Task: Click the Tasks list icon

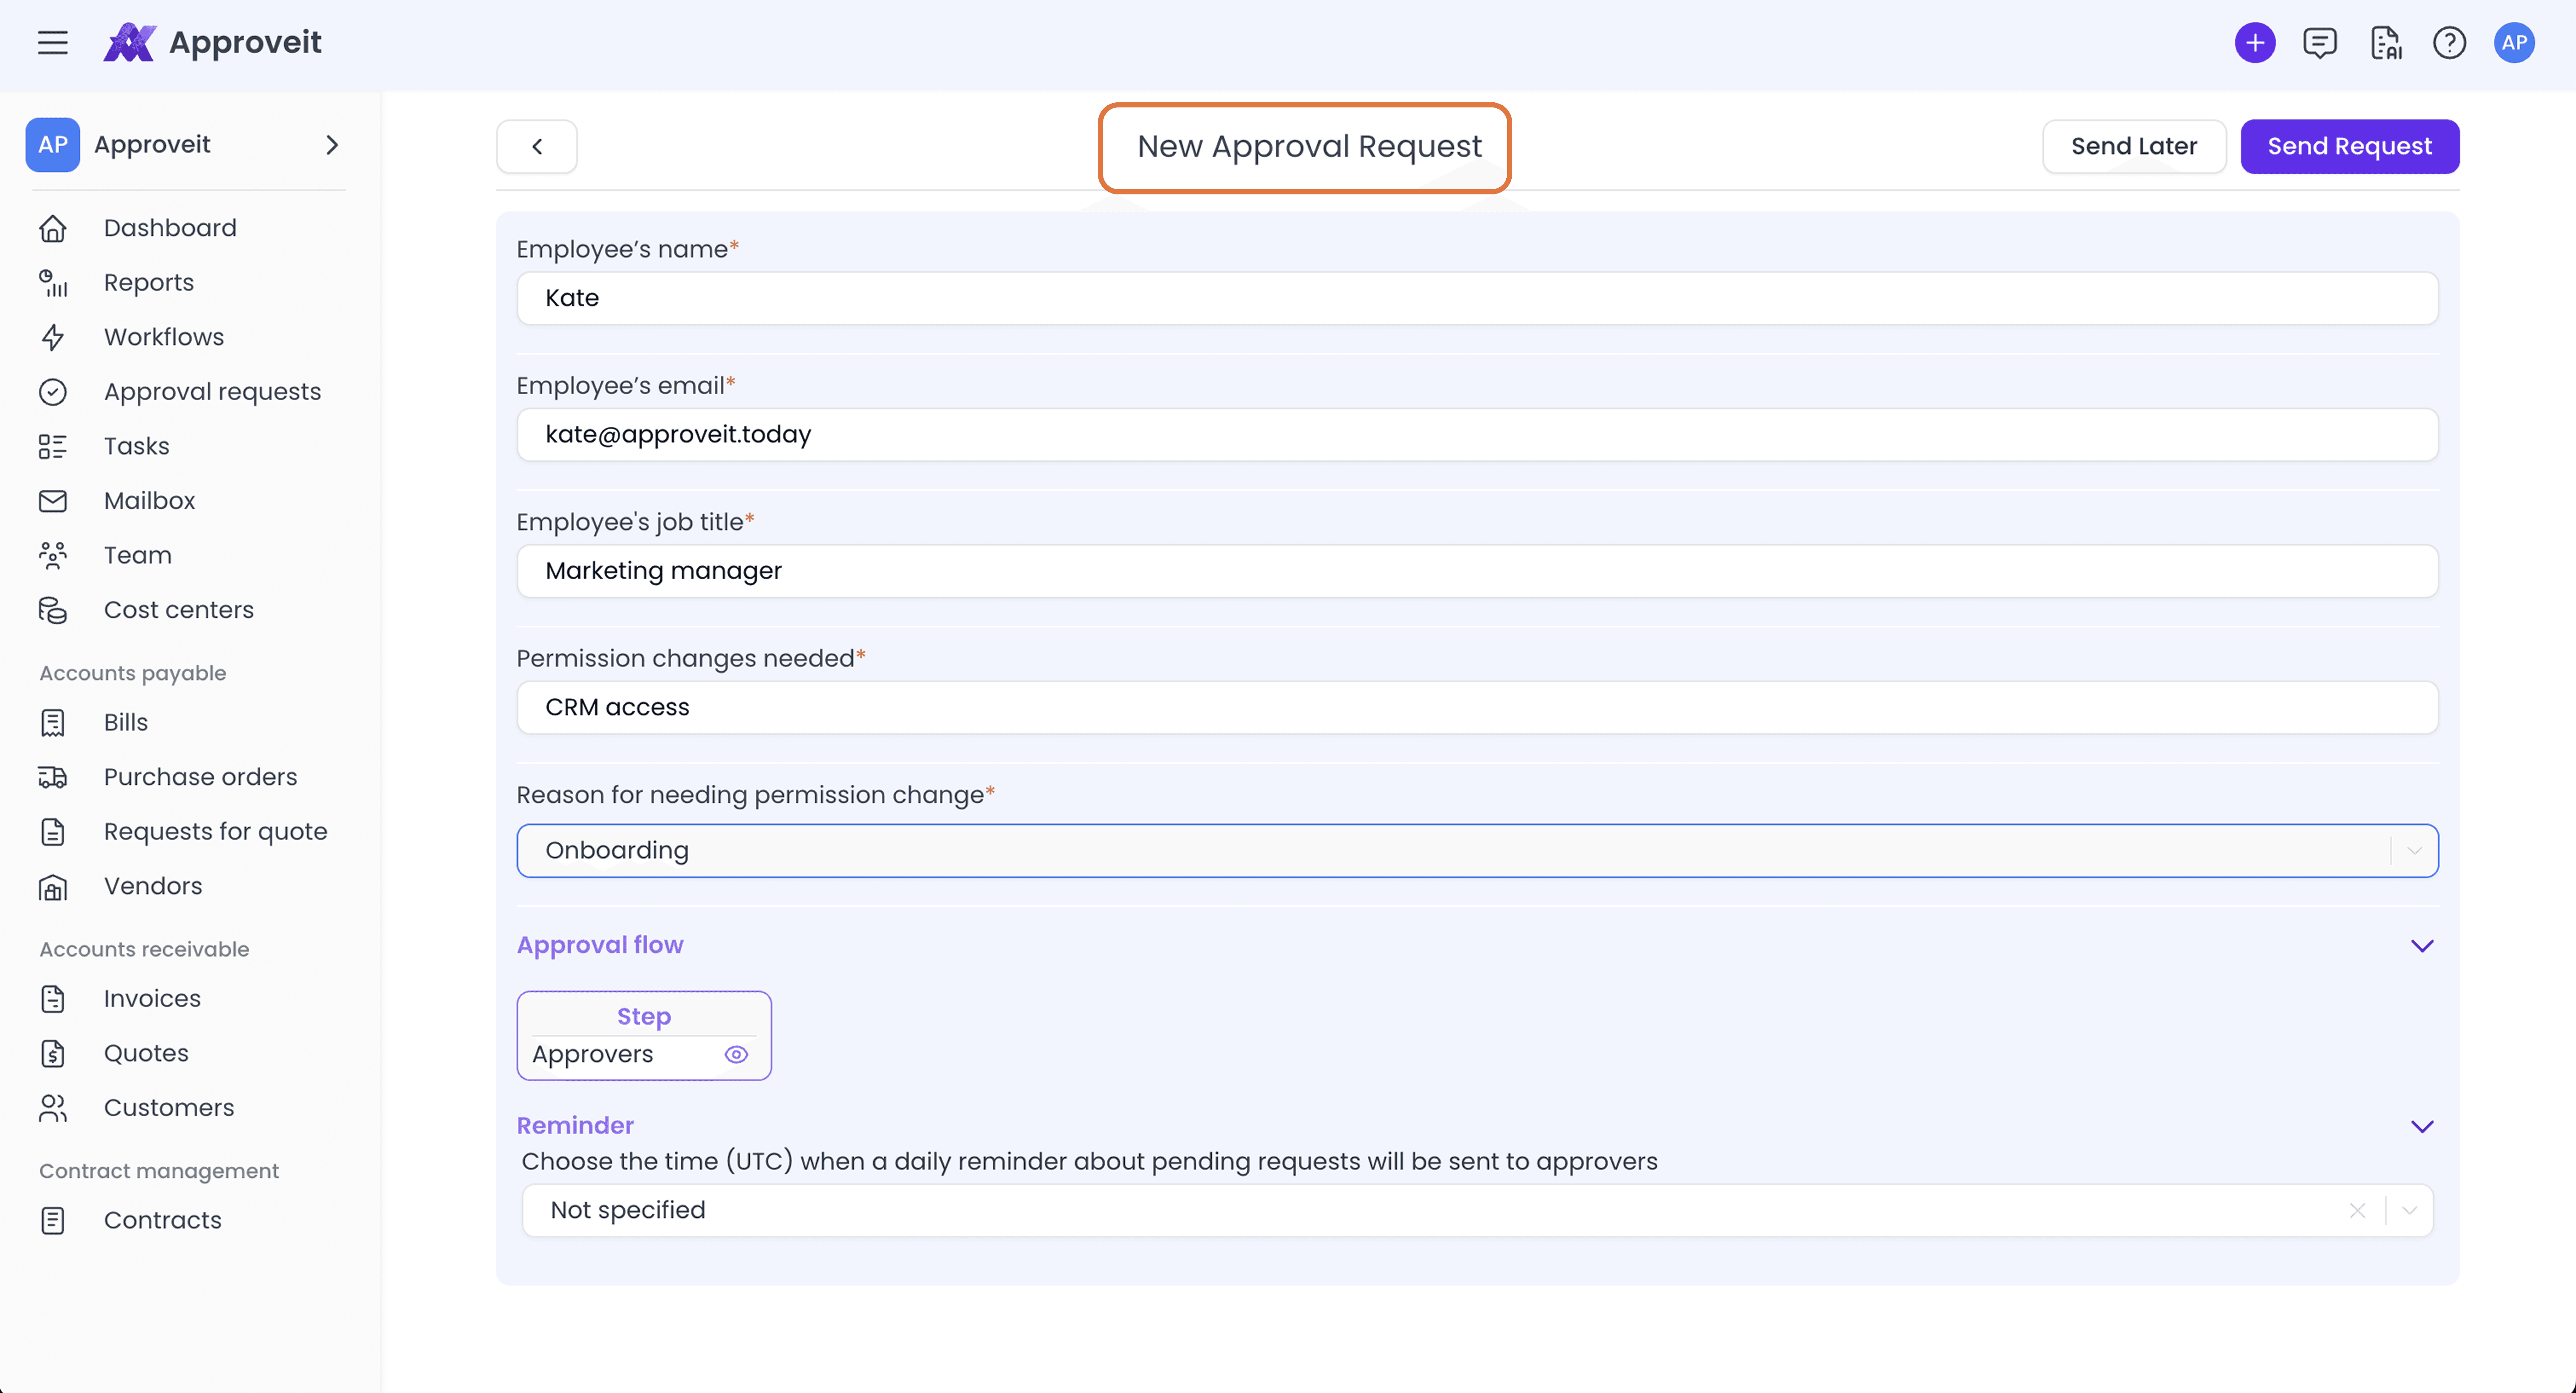Action: point(53,447)
